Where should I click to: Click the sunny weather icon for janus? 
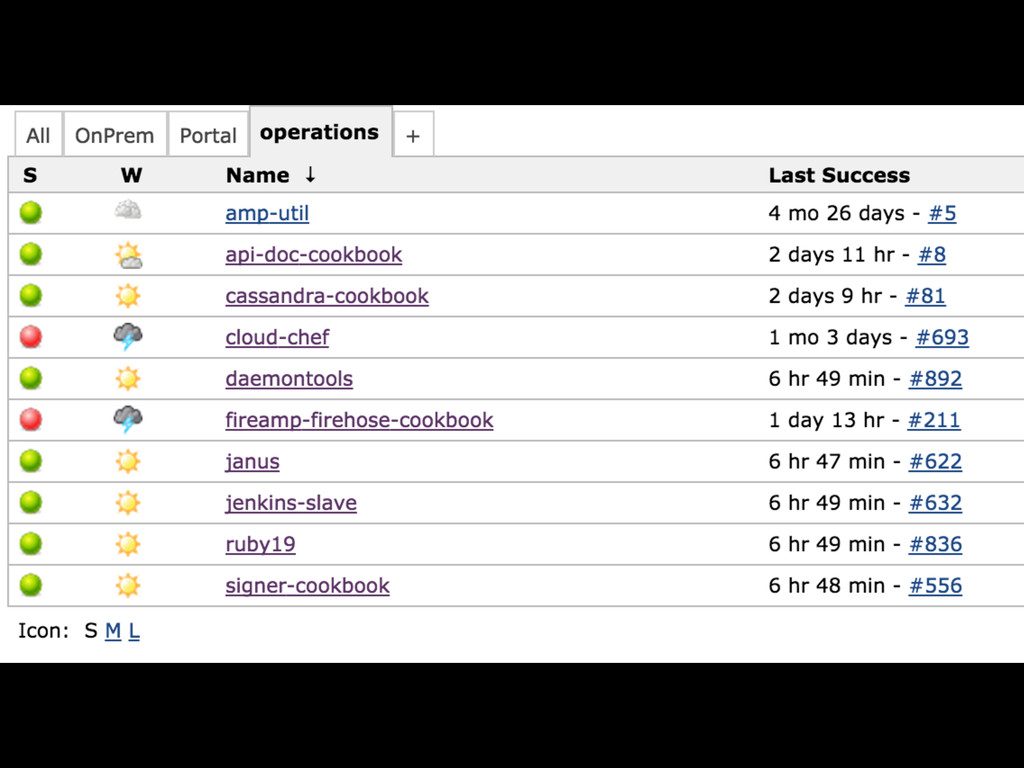[128, 461]
